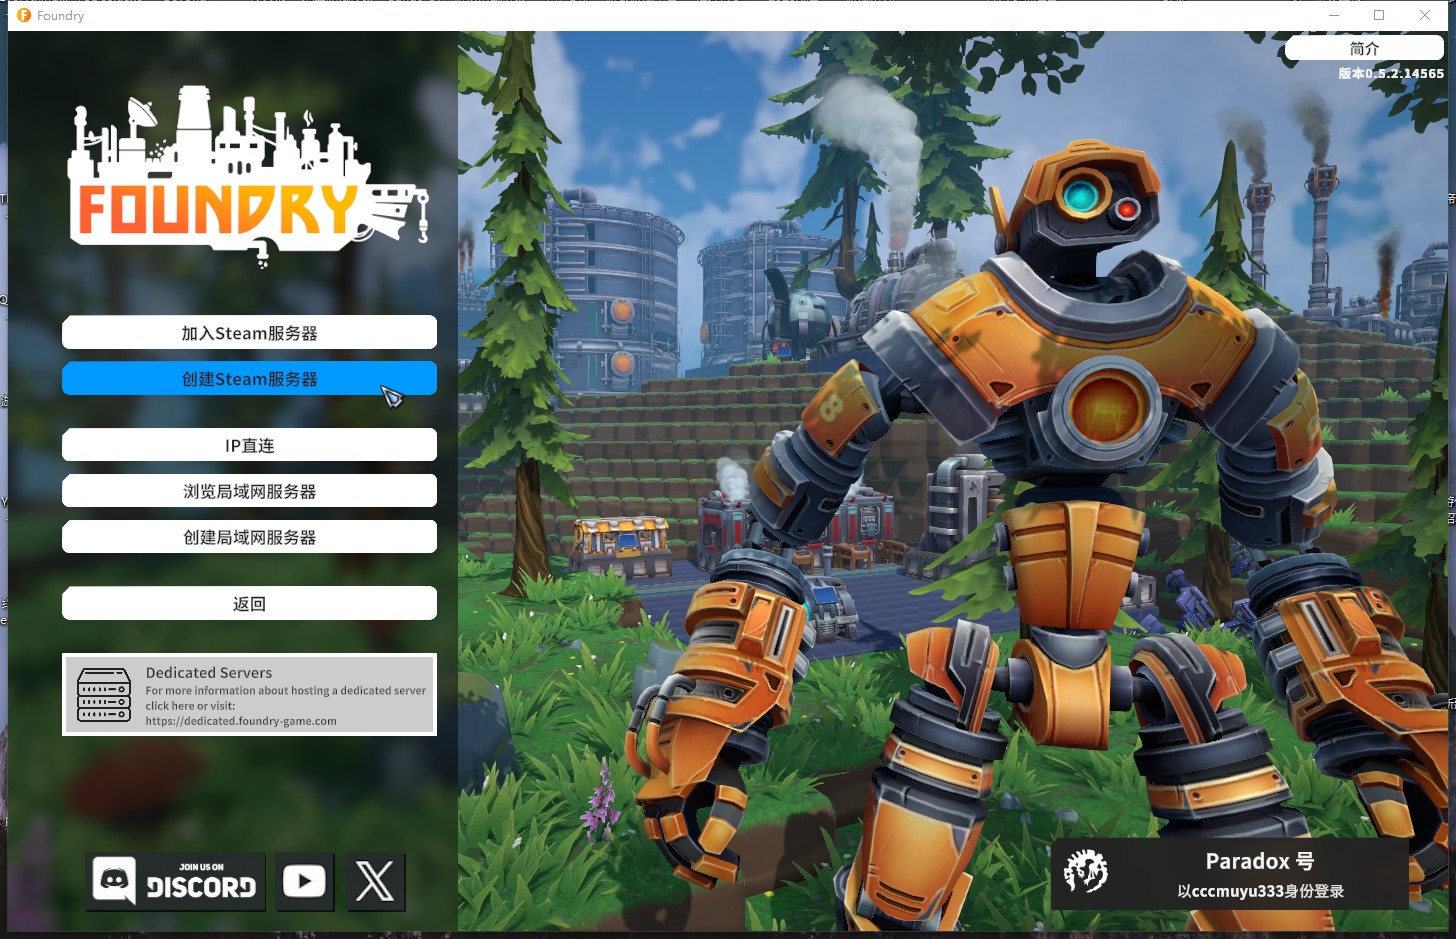This screenshot has height=939, width=1456.
Task: Click the dedicated.foundry-game.com link
Action: pos(241,721)
